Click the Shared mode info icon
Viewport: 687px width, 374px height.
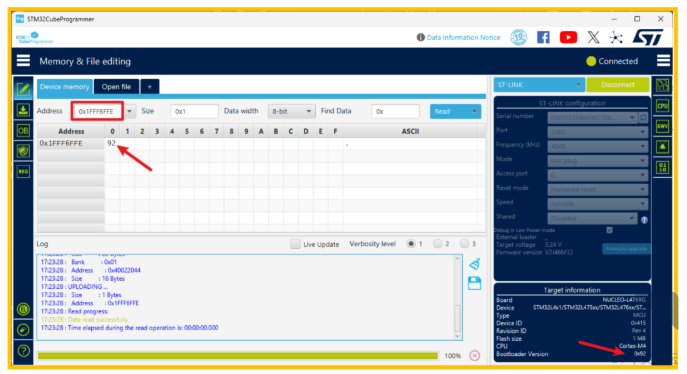644,220
